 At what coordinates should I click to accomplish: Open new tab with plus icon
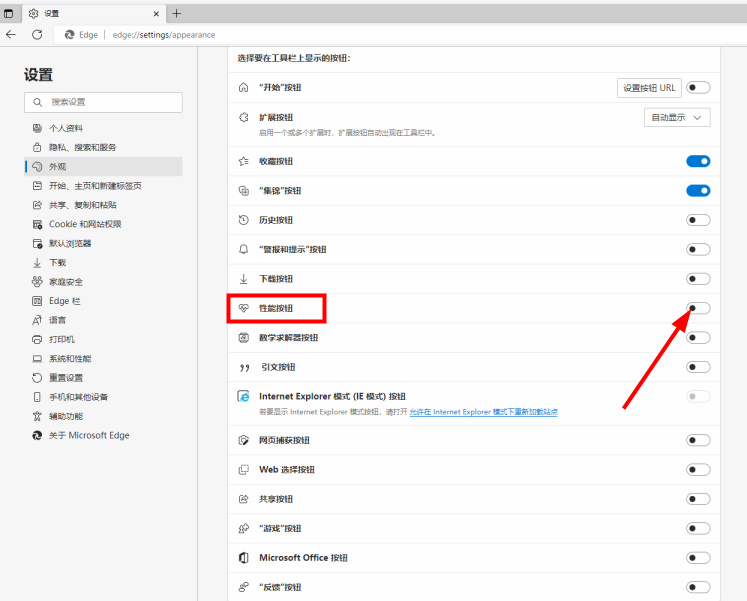tap(177, 13)
